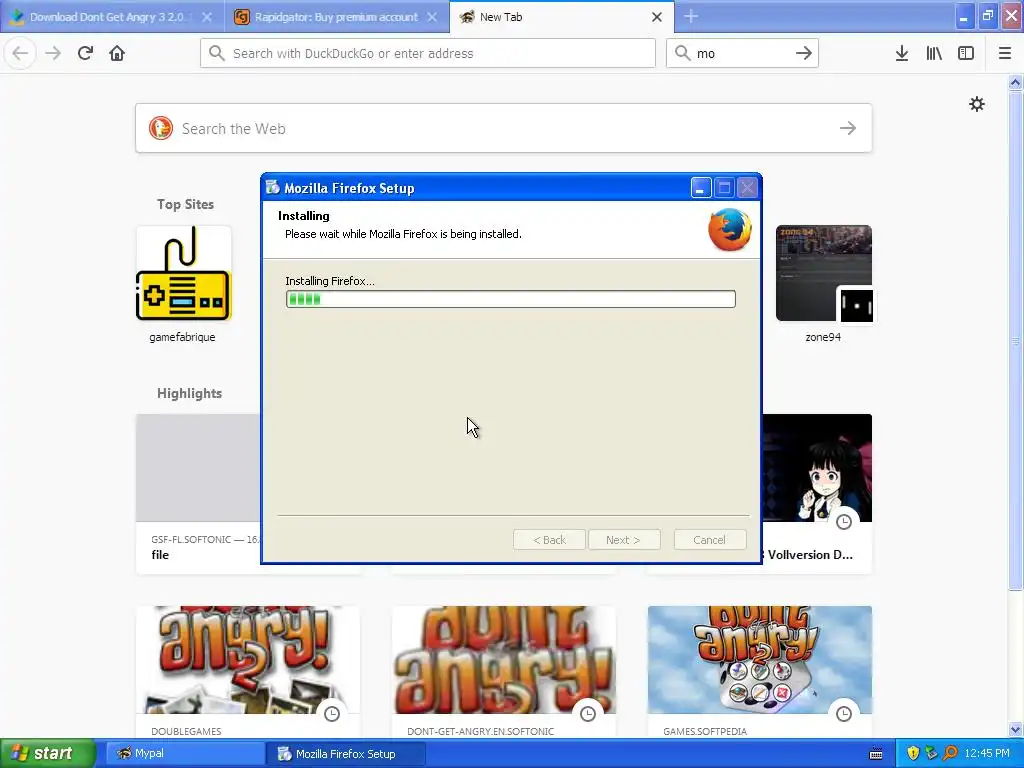Close the Rapidgator tab
This screenshot has width=1024, height=768.
432,17
